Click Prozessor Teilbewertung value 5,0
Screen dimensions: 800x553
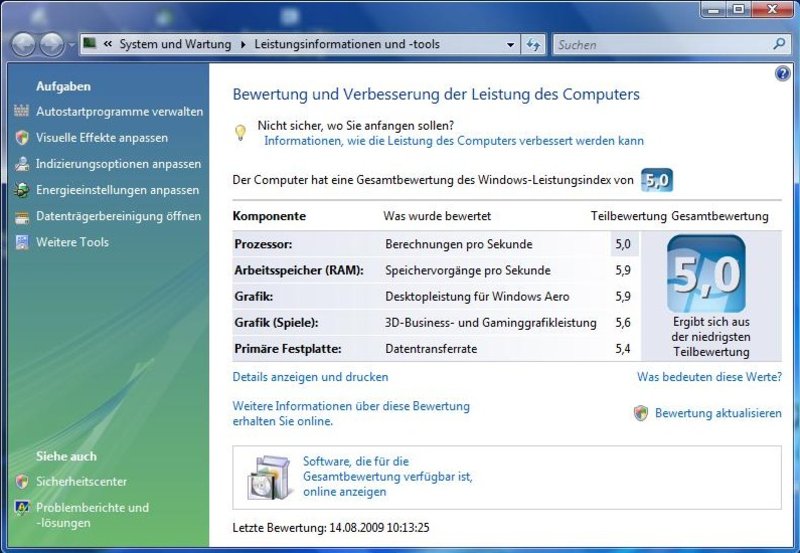click(x=623, y=244)
